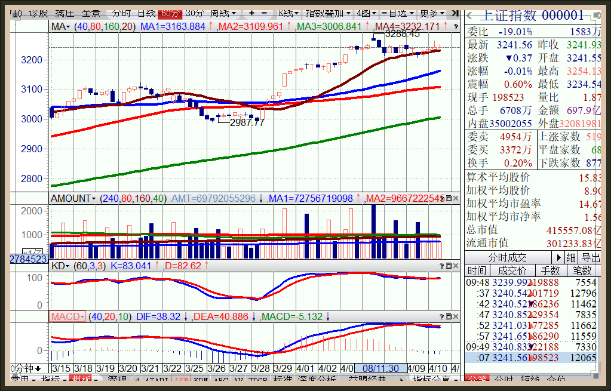Open the 分钟 period selector at bottom-left
Viewport: 611px width, 391px height.
pos(26,368)
